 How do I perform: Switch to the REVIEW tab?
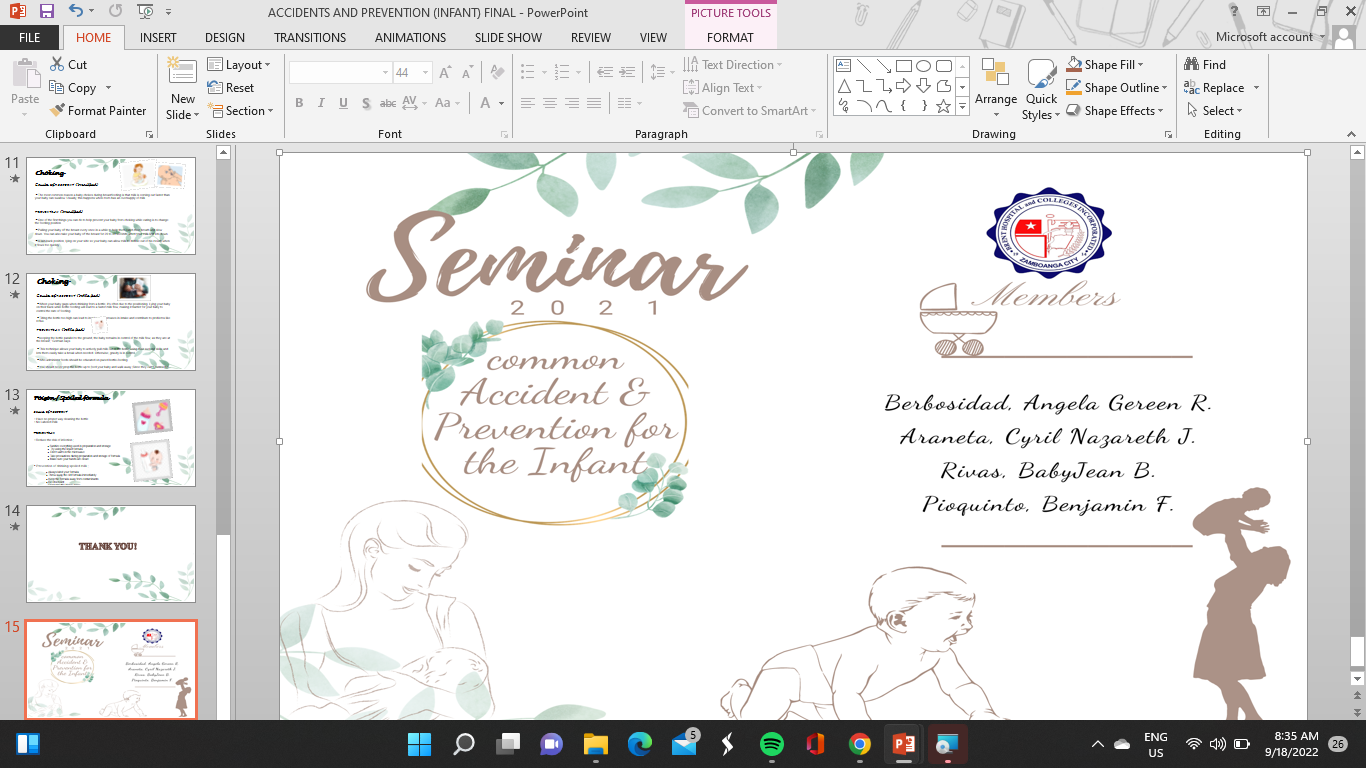coord(590,38)
